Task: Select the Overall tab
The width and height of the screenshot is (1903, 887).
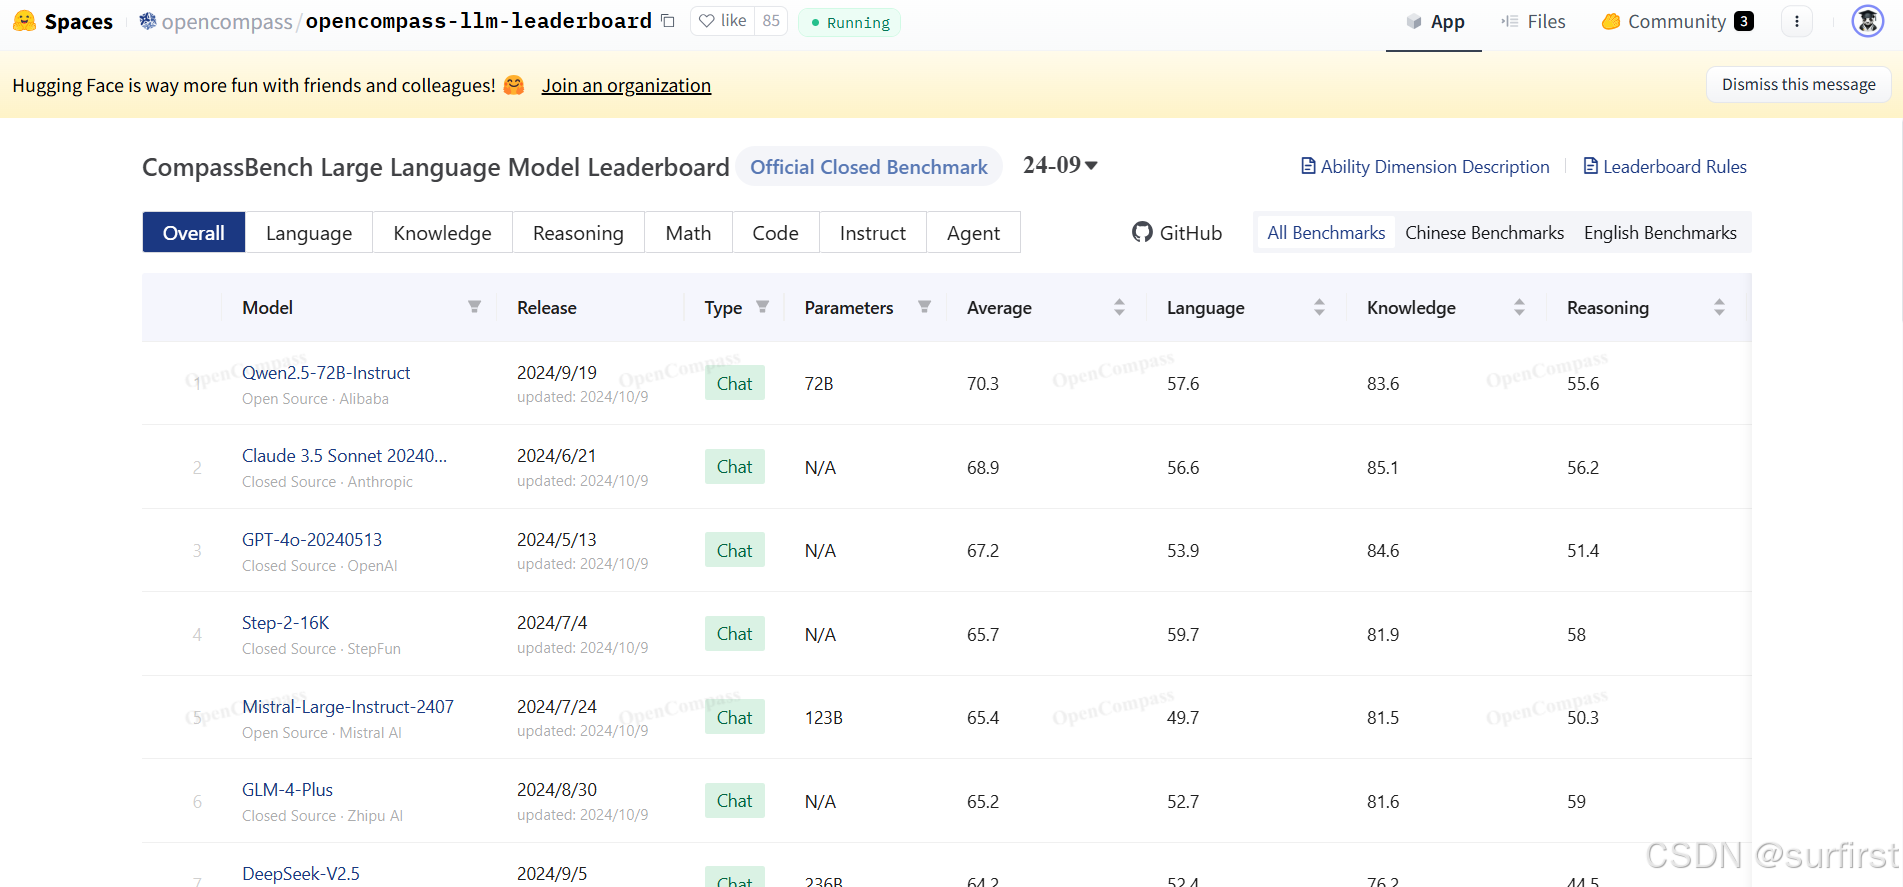Action: (194, 233)
